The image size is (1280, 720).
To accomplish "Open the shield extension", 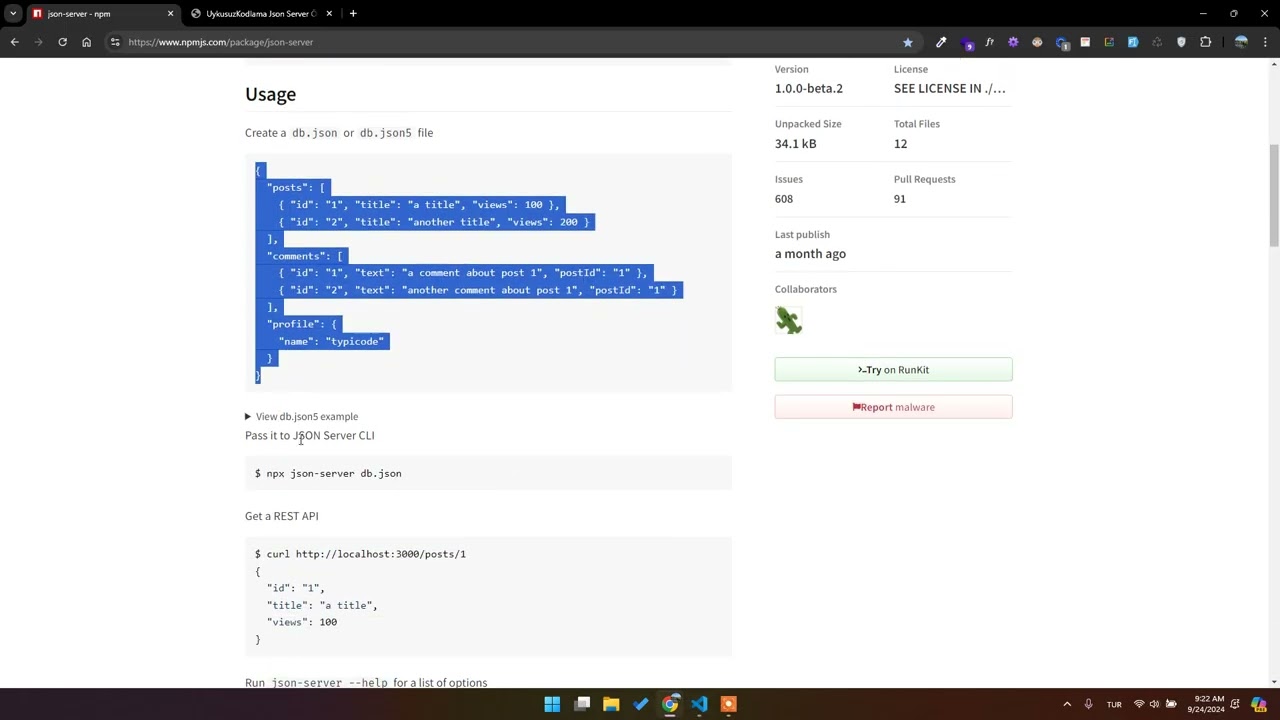I will click(1181, 42).
